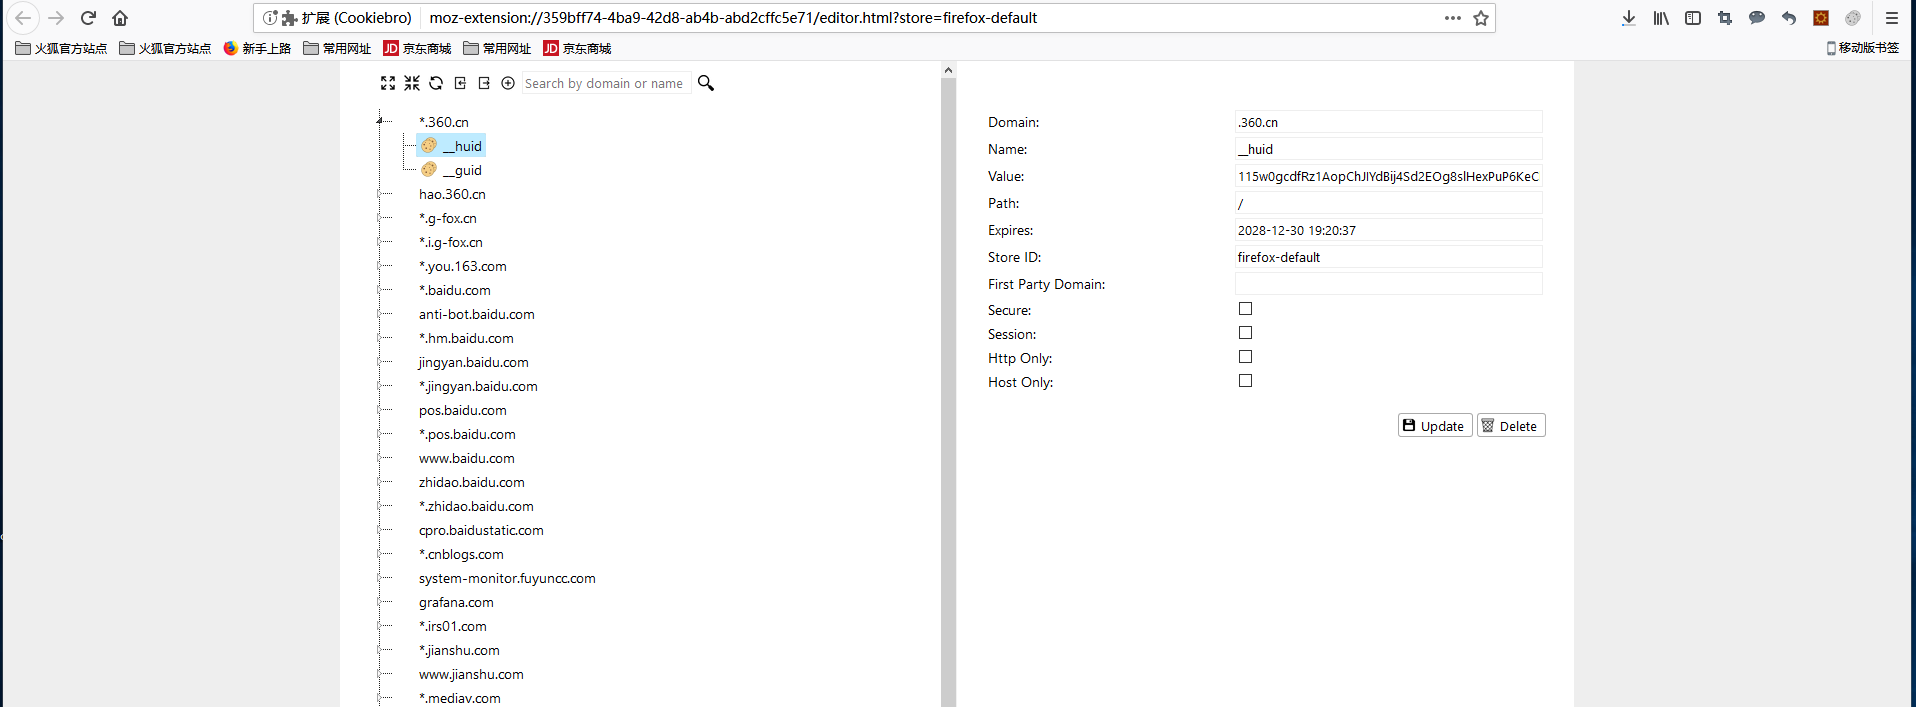Select *.baidu.com domain
Screen dimensions: 1916x707
click(x=455, y=290)
